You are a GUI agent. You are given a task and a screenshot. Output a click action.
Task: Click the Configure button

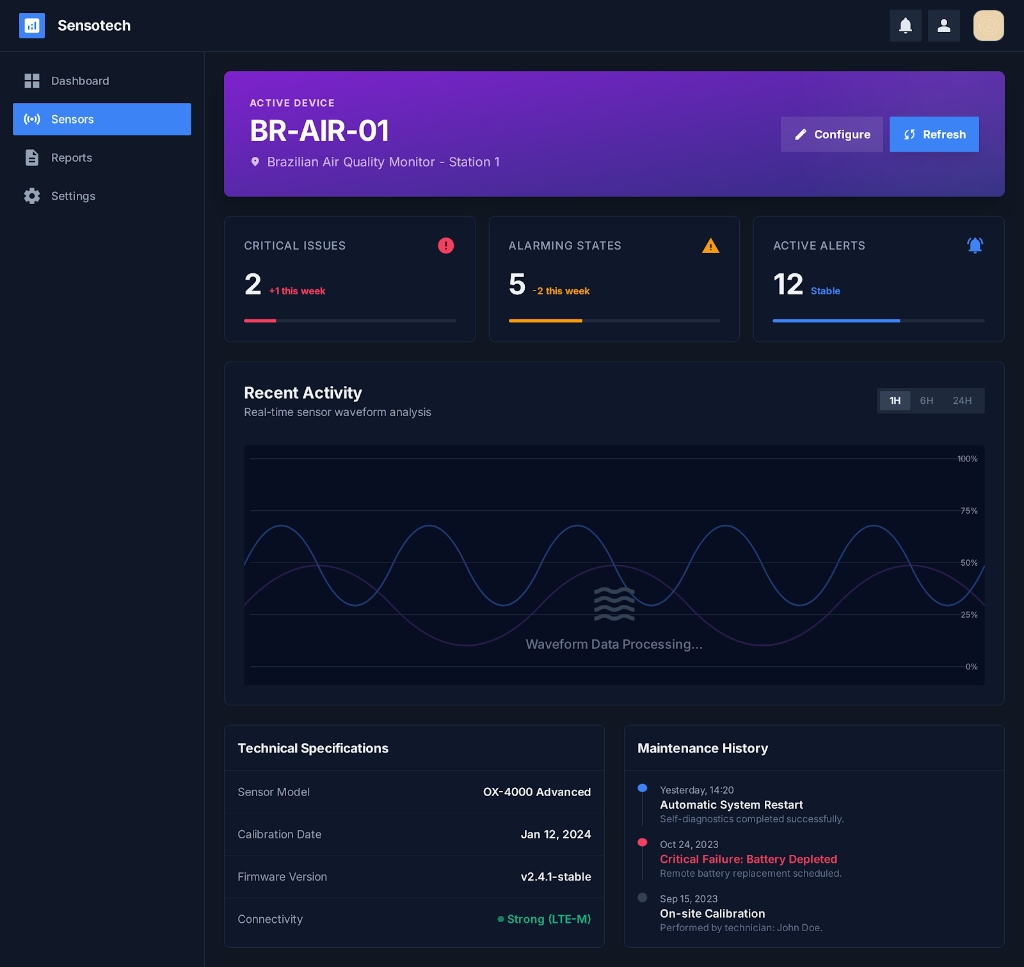pyautogui.click(x=831, y=135)
